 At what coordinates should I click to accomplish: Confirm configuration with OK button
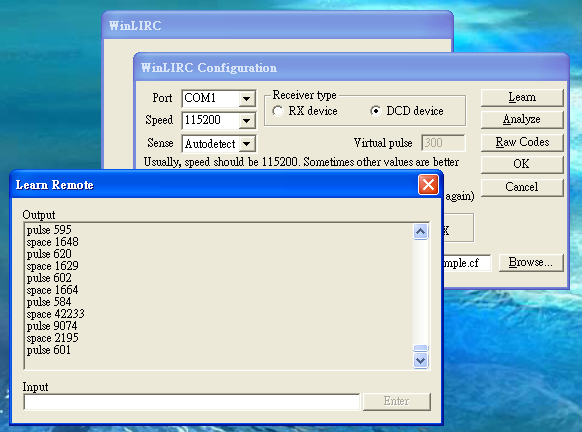522,164
